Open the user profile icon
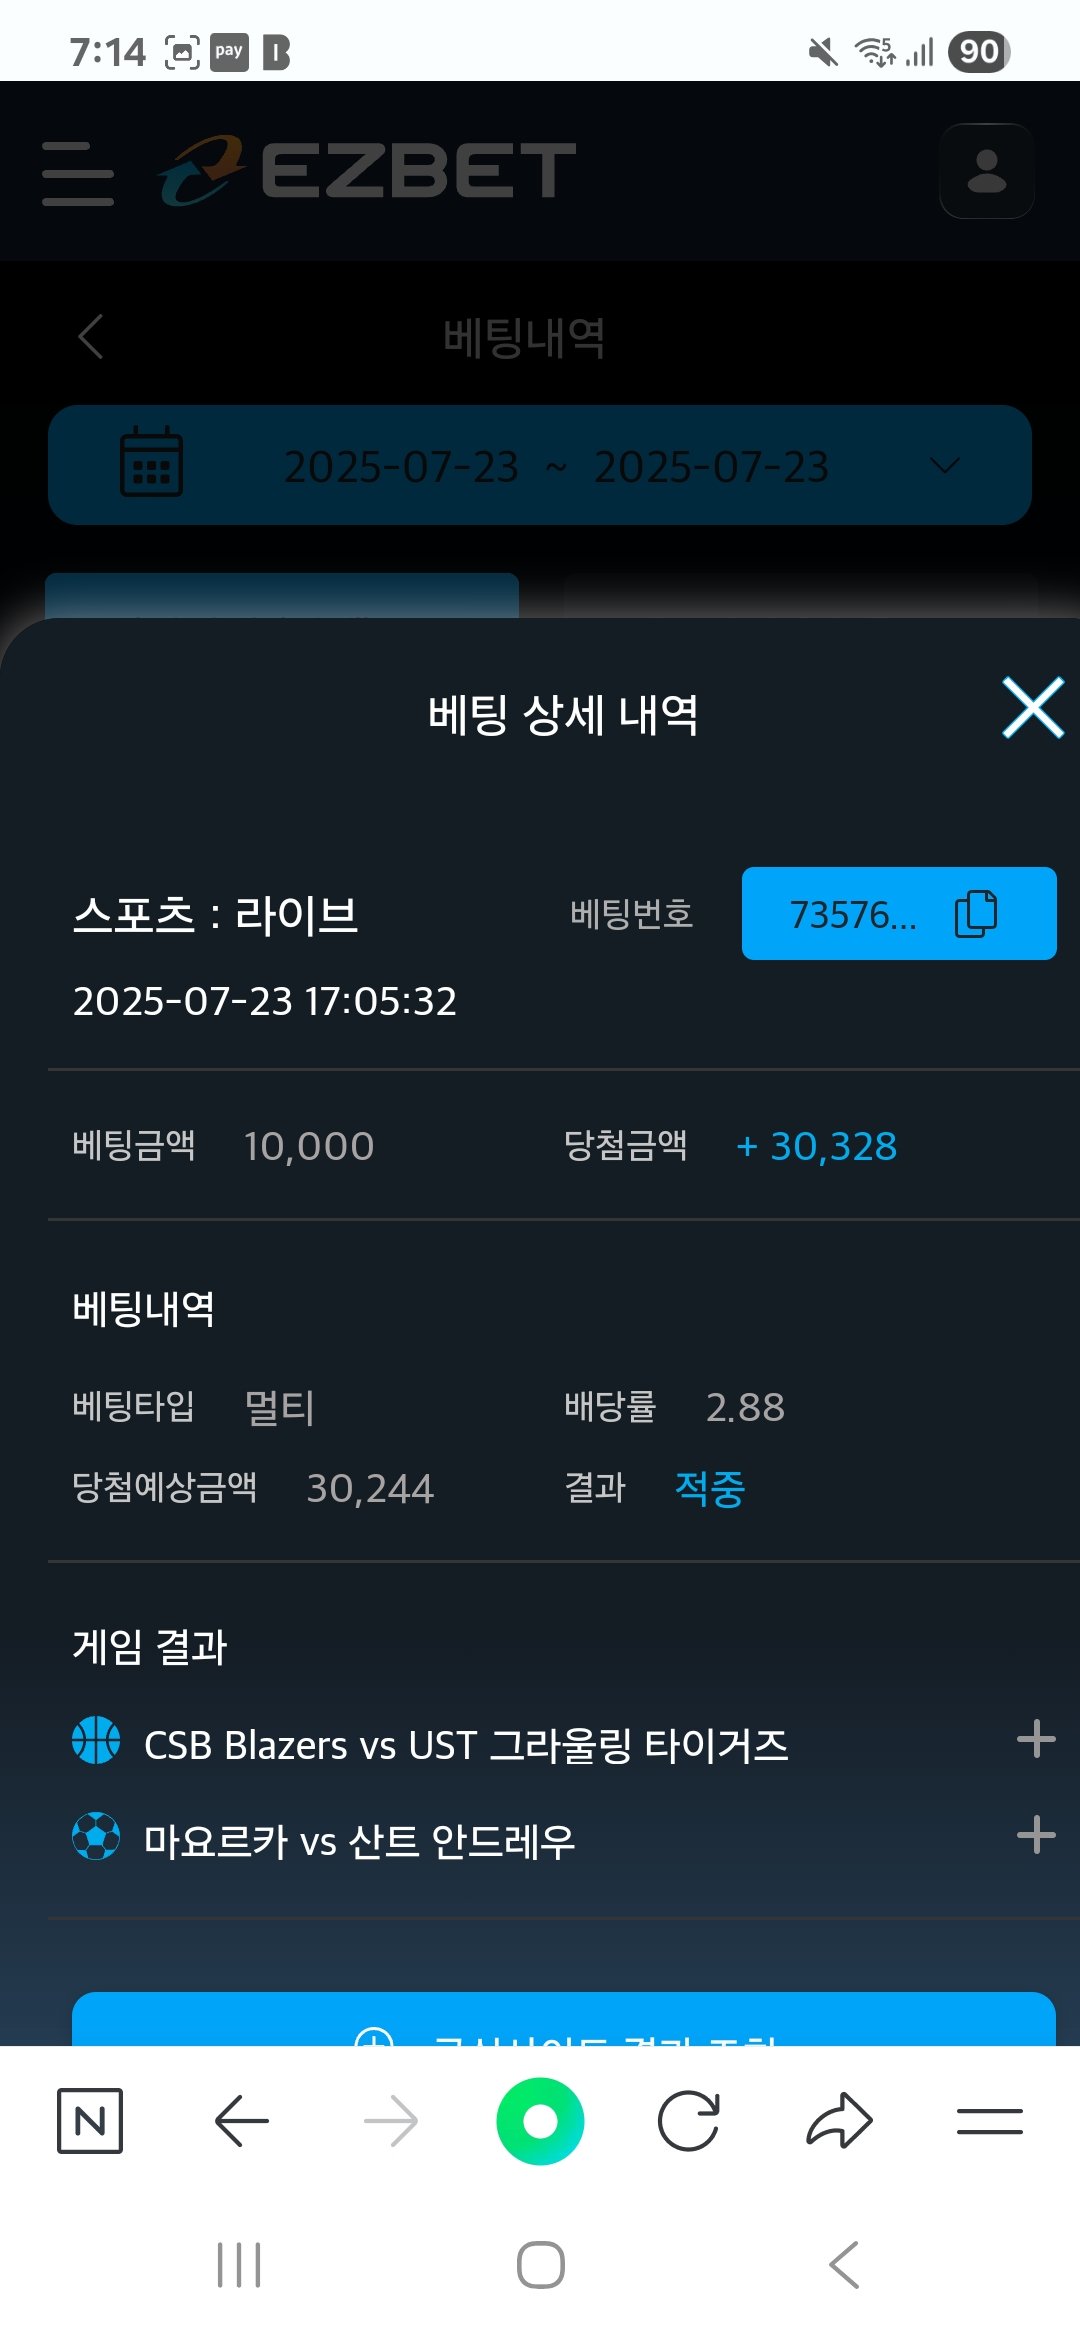Viewport: 1080px width, 2340px height. click(986, 171)
